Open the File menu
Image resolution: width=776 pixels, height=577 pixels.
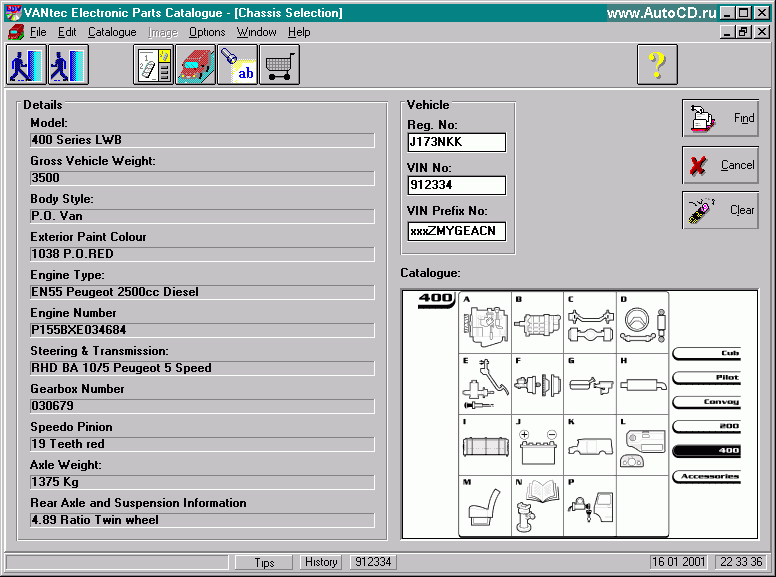[x=38, y=32]
